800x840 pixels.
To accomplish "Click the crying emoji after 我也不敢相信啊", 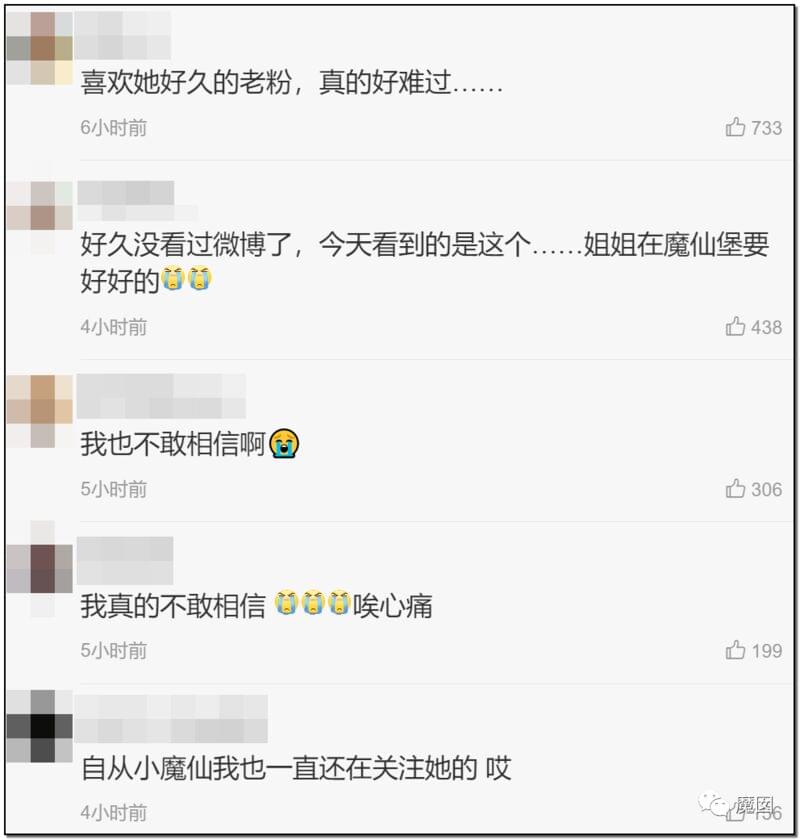I will click(x=284, y=443).
